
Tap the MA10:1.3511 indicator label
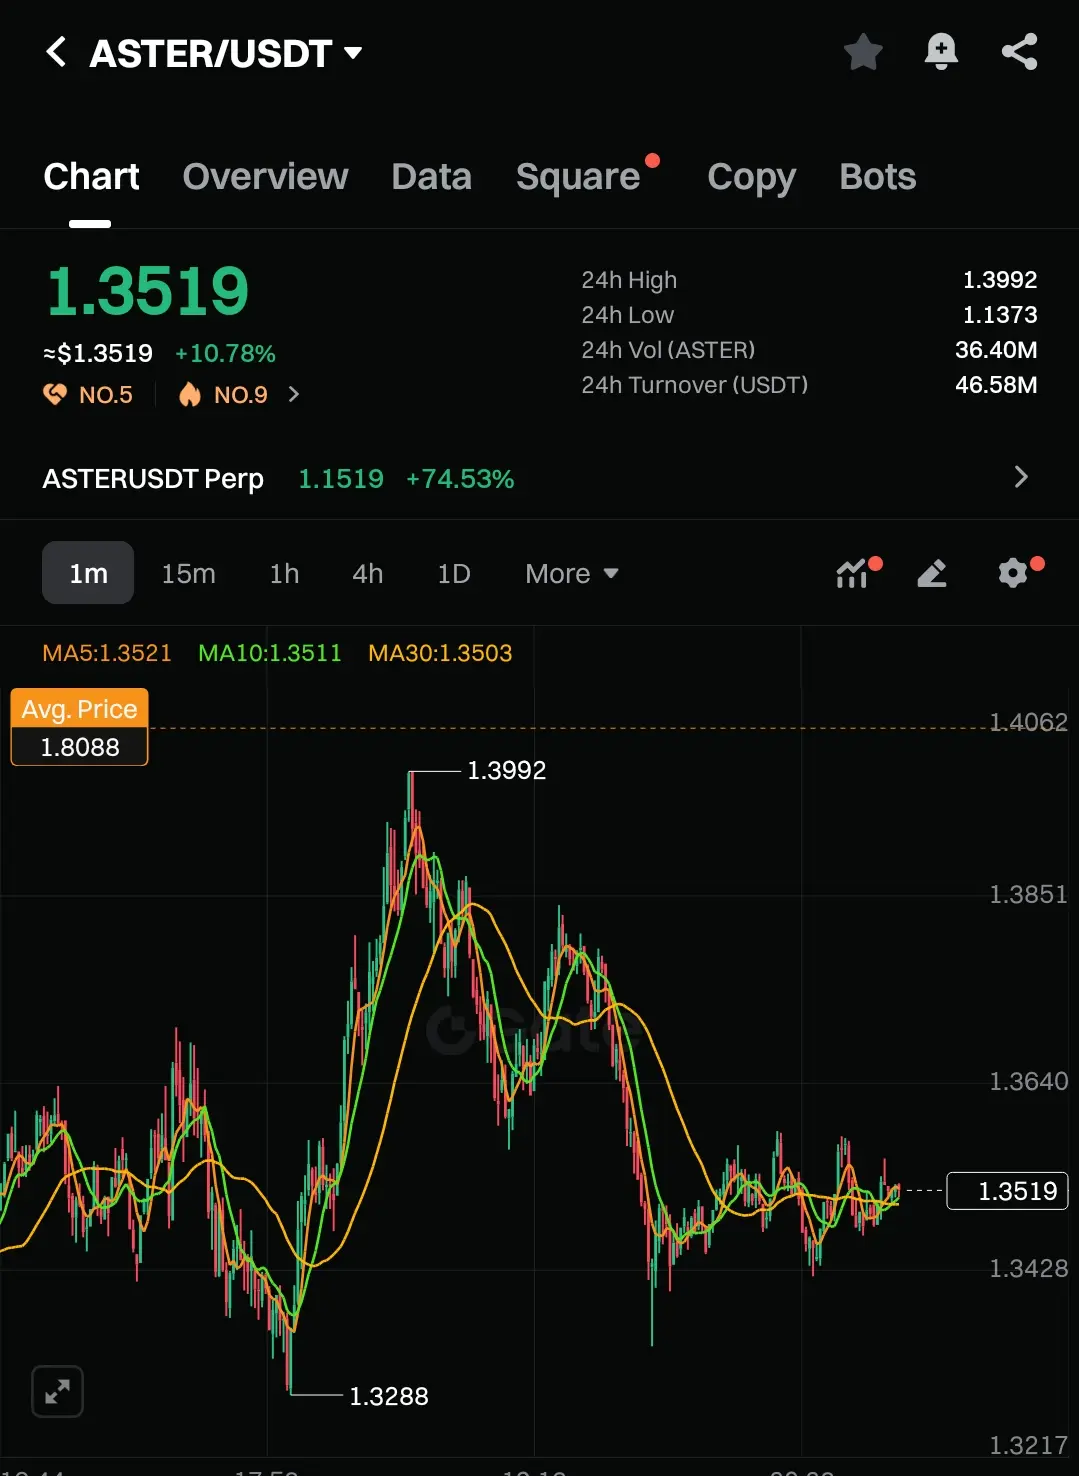point(270,653)
